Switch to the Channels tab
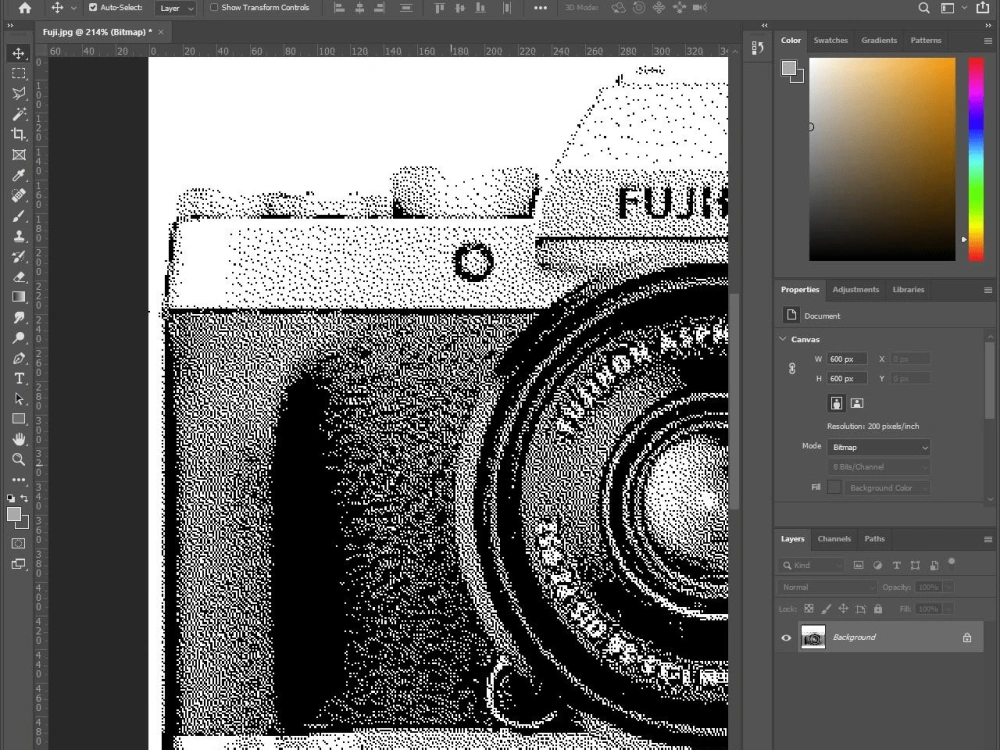This screenshot has height=750, width=1000. tap(834, 539)
